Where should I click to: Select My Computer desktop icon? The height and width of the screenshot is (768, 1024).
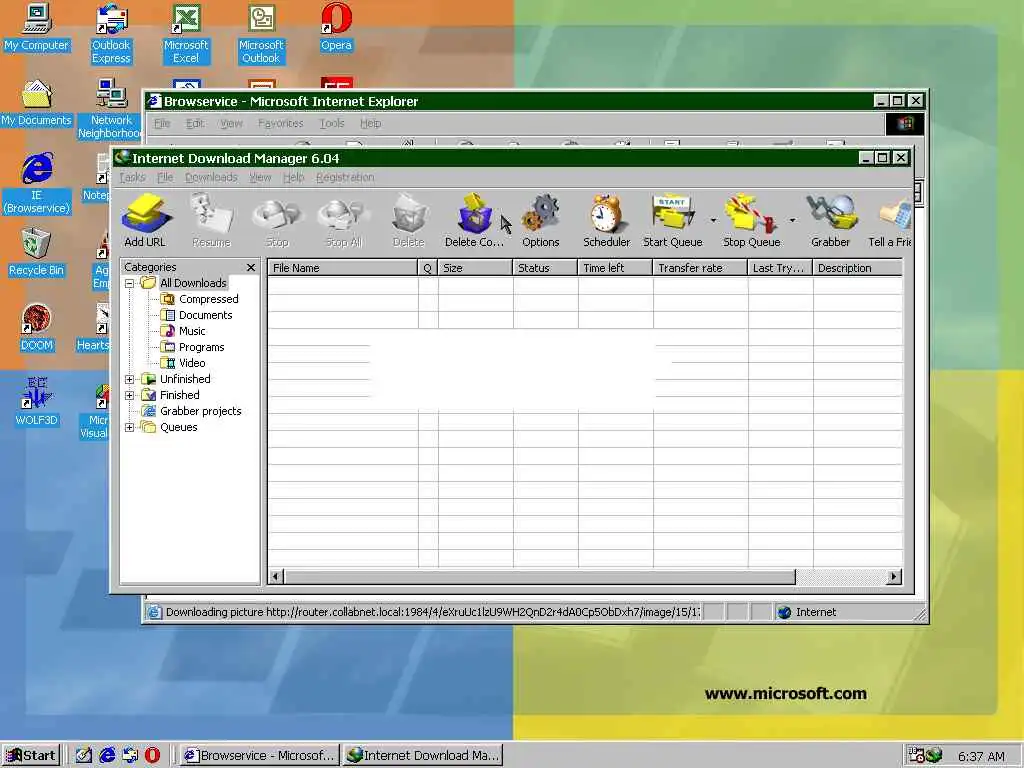coord(36,27)
